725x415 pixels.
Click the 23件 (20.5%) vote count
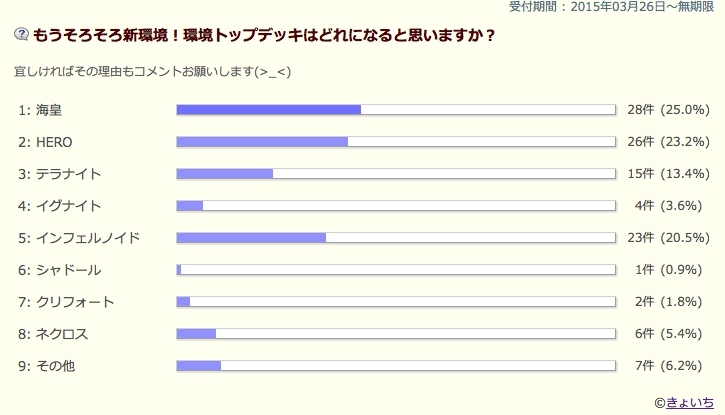click(668, 238)
